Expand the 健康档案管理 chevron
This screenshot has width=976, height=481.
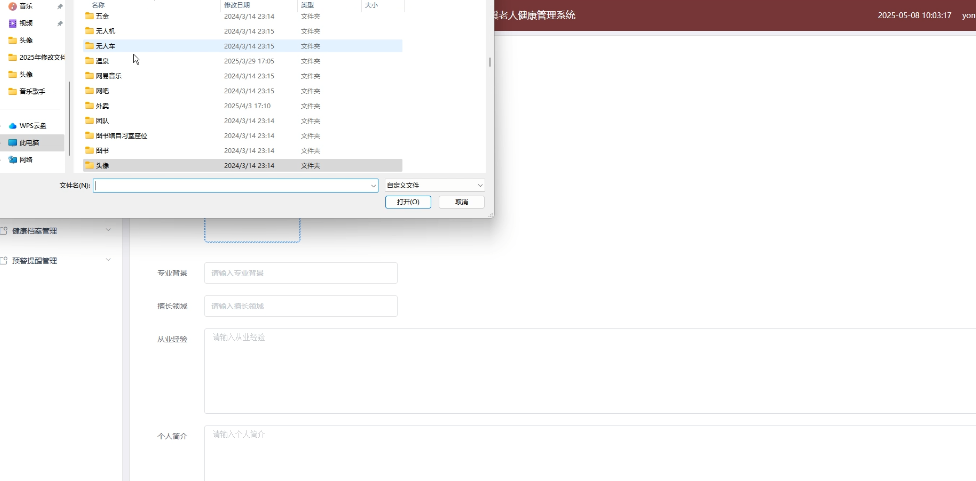click(x=108, y=230)
